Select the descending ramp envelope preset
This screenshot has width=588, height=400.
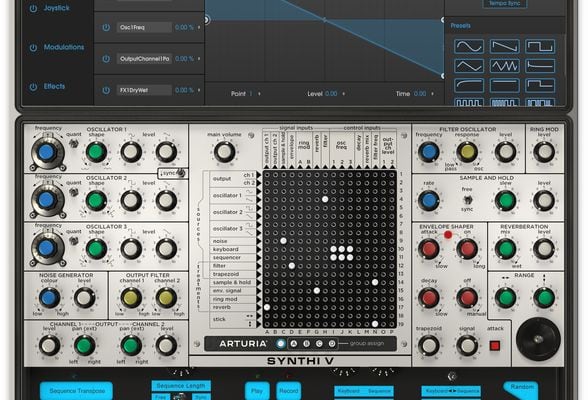pyautogui.click(x=504, y=46)
